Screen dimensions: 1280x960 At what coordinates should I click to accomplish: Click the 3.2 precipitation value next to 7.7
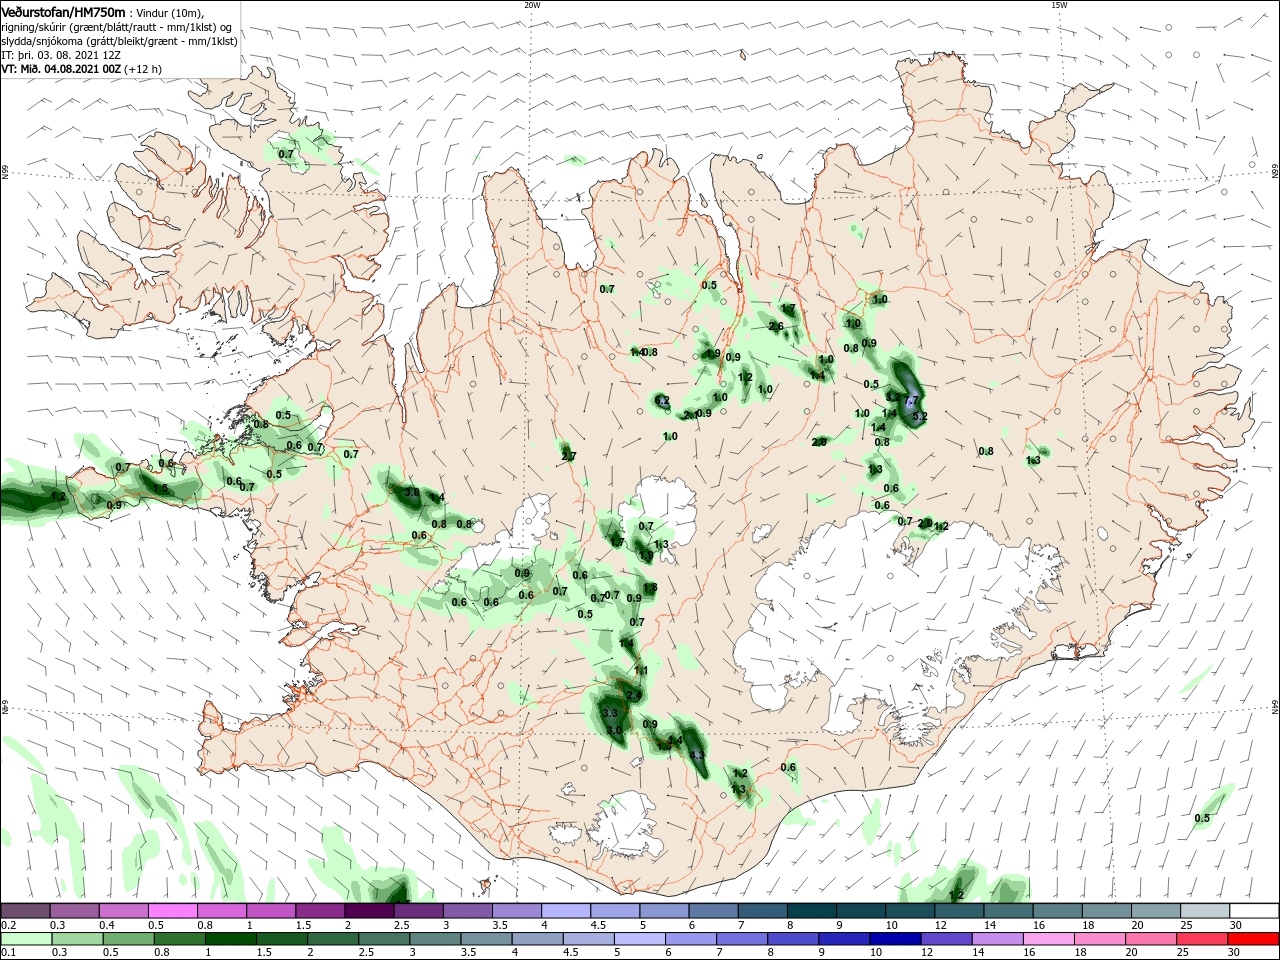pos(893,397)
